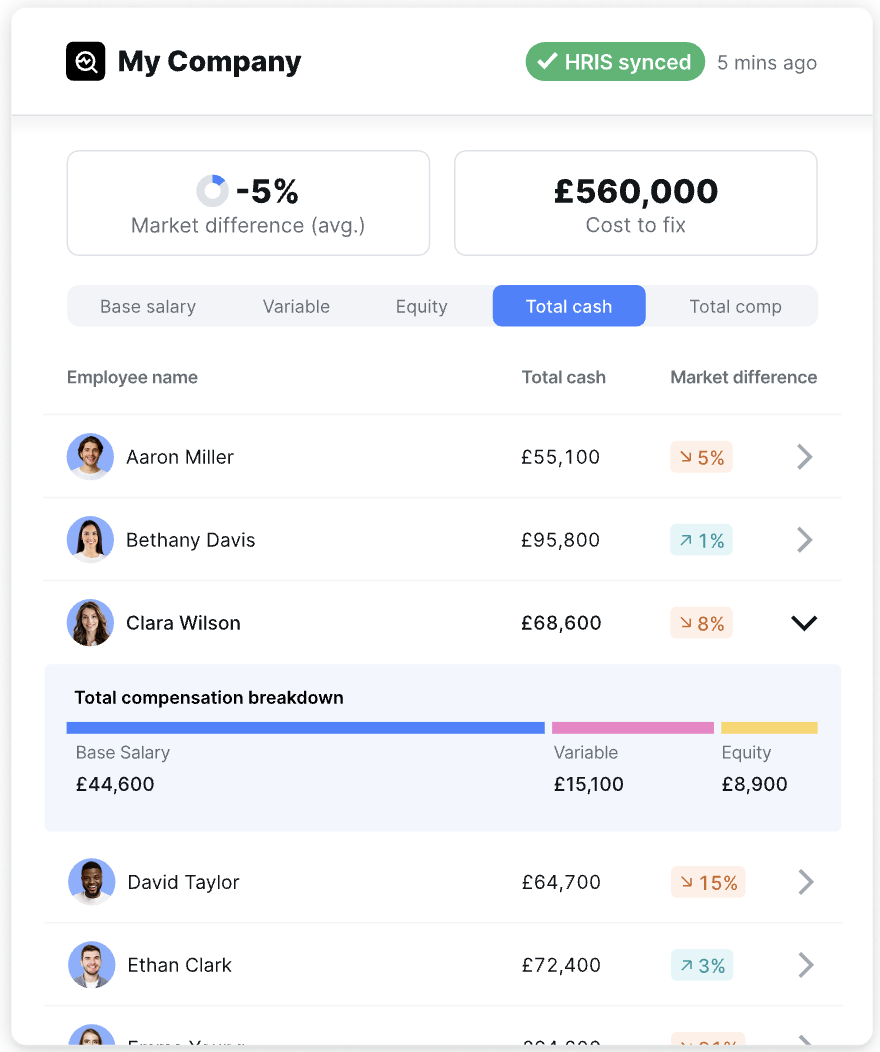Open Ethan Clark's details chevron
880x1052 pixels.
805,965
